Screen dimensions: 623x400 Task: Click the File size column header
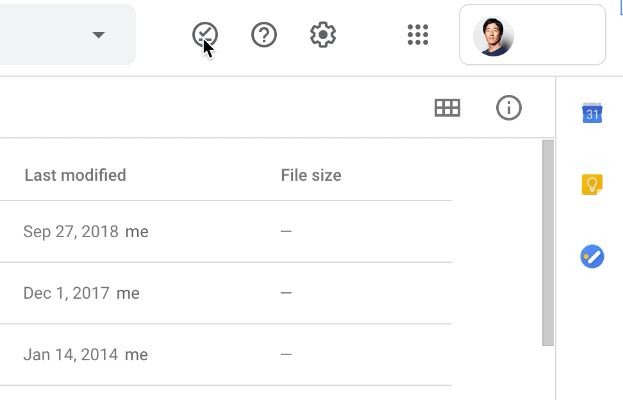click(x=311, y=175)
